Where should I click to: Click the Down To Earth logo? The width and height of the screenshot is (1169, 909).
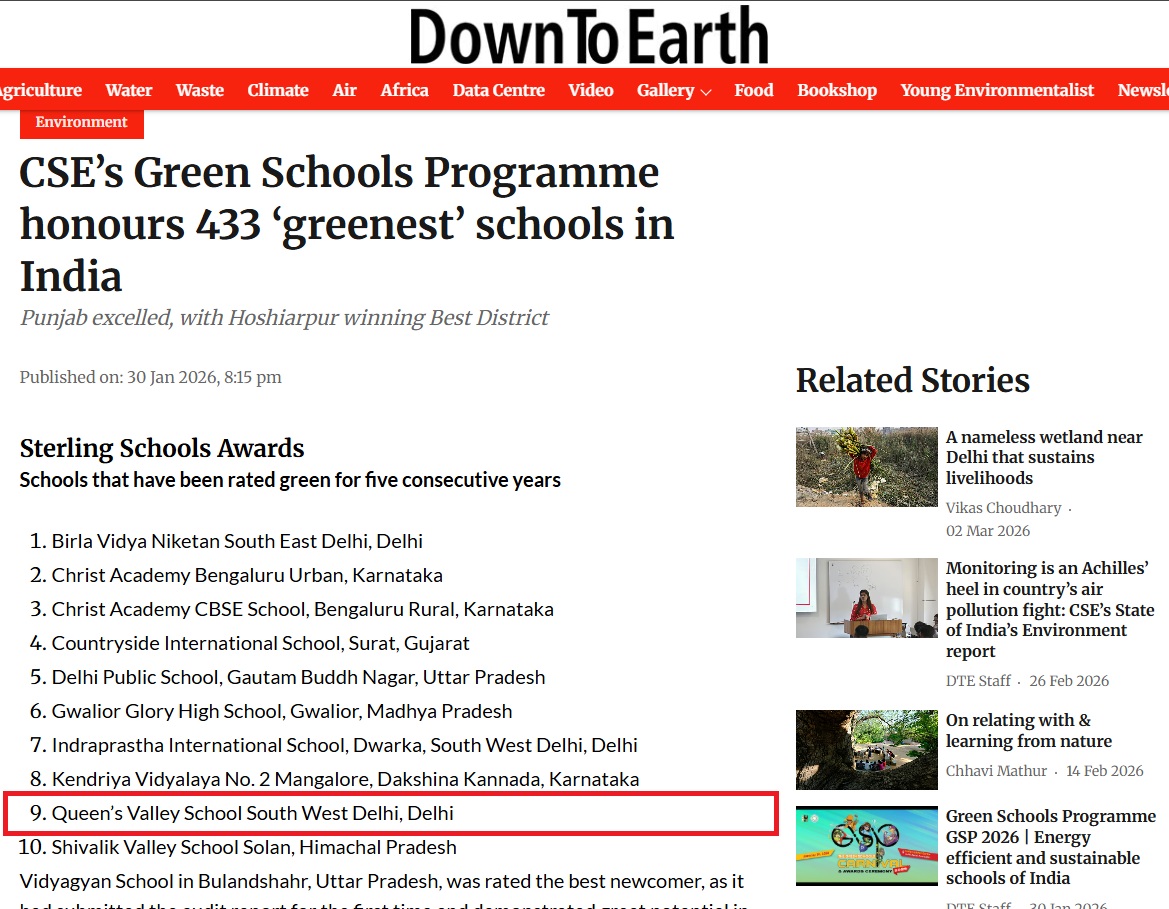click(588, 36)
